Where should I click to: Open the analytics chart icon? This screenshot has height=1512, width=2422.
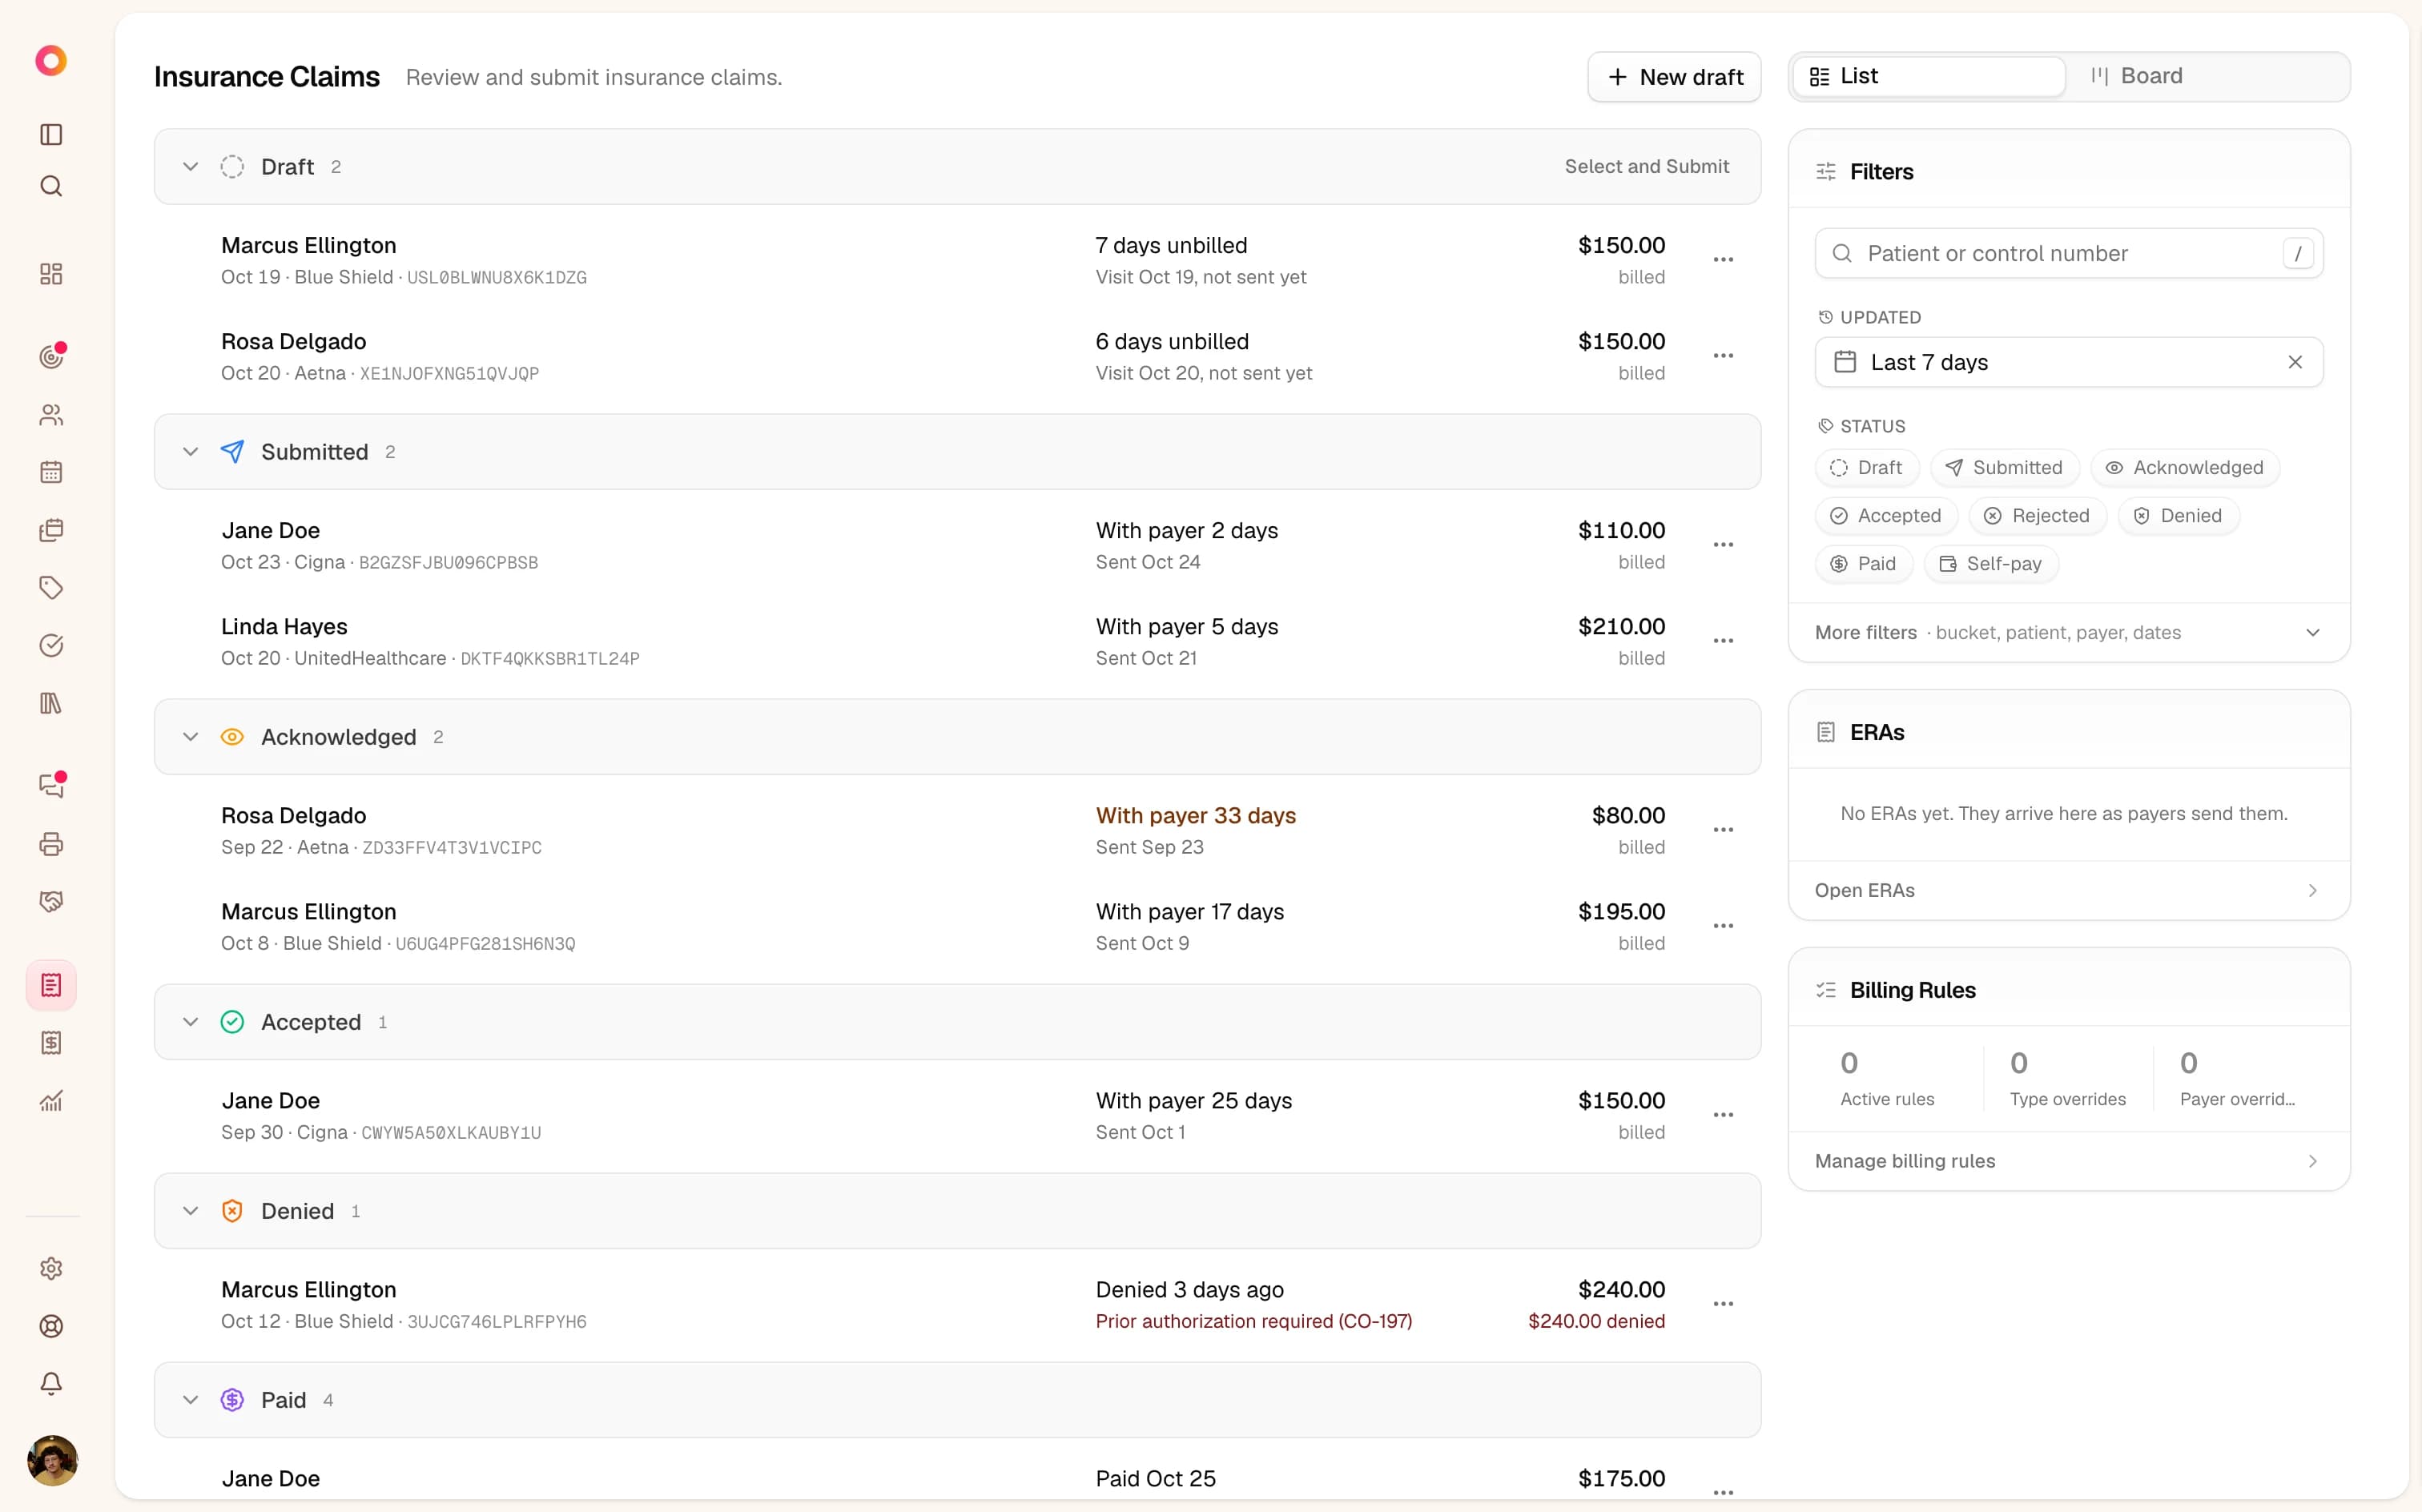click(51, 1101)
